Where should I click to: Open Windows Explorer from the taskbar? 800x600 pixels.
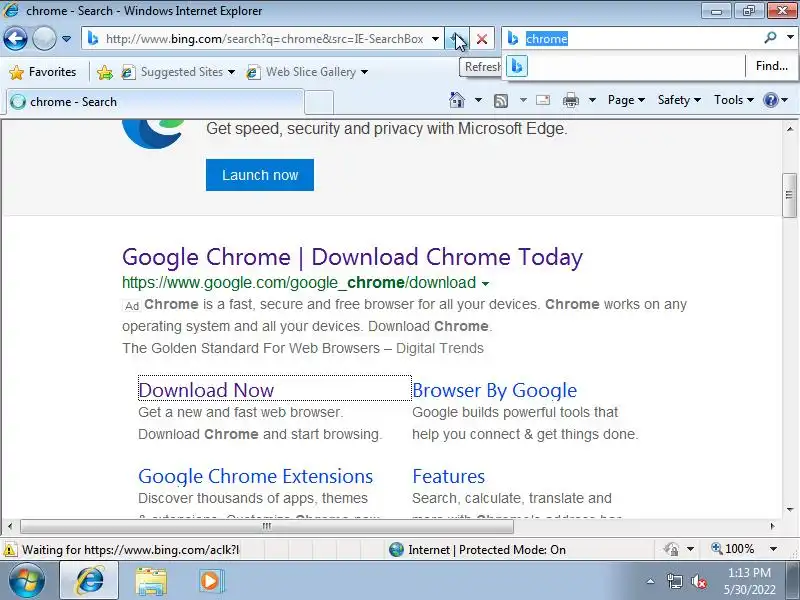tap(150, 581)
